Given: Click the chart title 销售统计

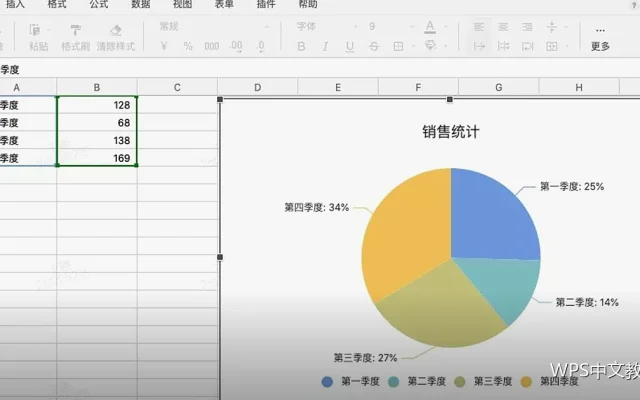Looking at the screenshot, I should coord(451,132).
